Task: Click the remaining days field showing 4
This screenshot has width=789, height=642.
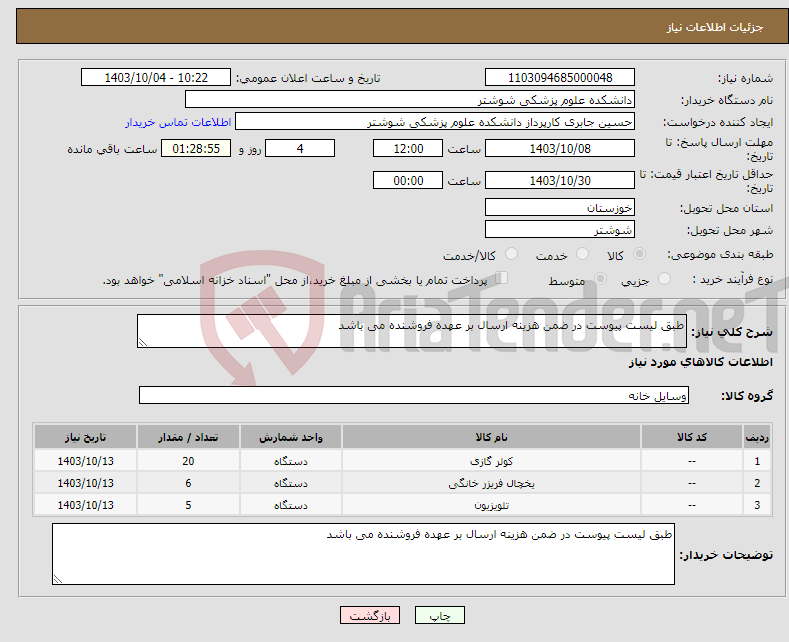Action: (300, 148)
